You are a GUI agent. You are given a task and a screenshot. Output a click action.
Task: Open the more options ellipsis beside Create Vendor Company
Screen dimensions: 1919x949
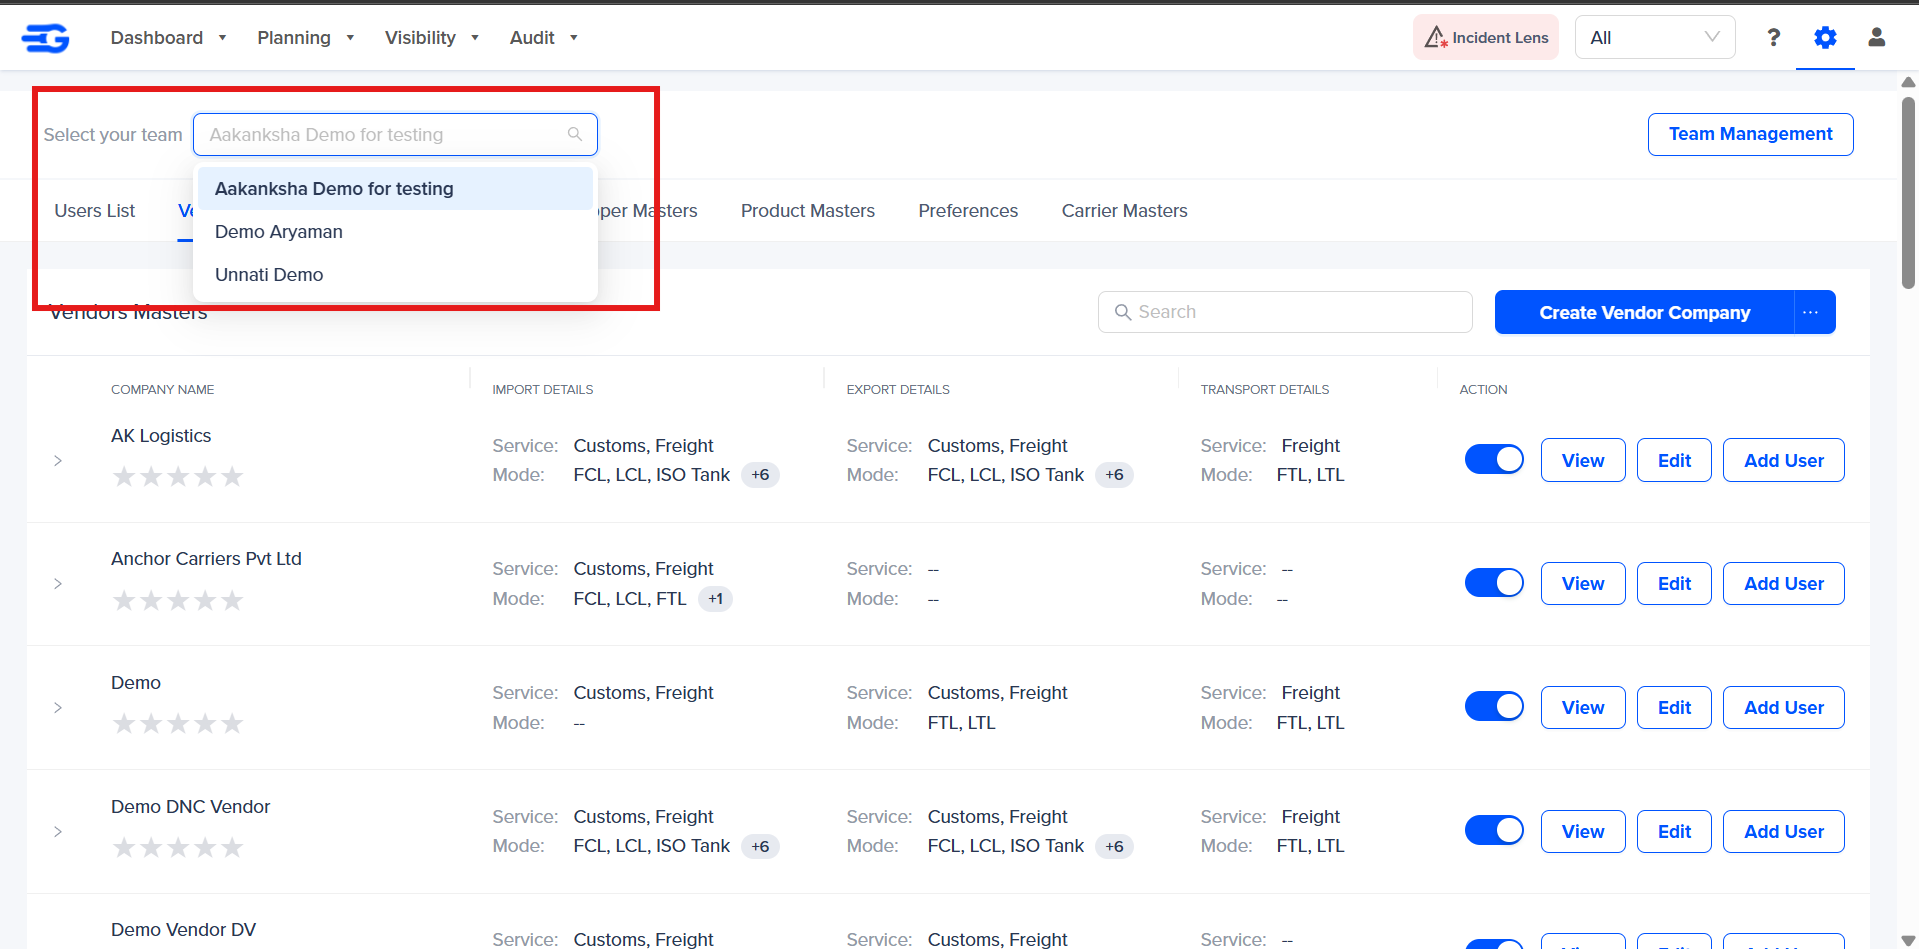1811,312
